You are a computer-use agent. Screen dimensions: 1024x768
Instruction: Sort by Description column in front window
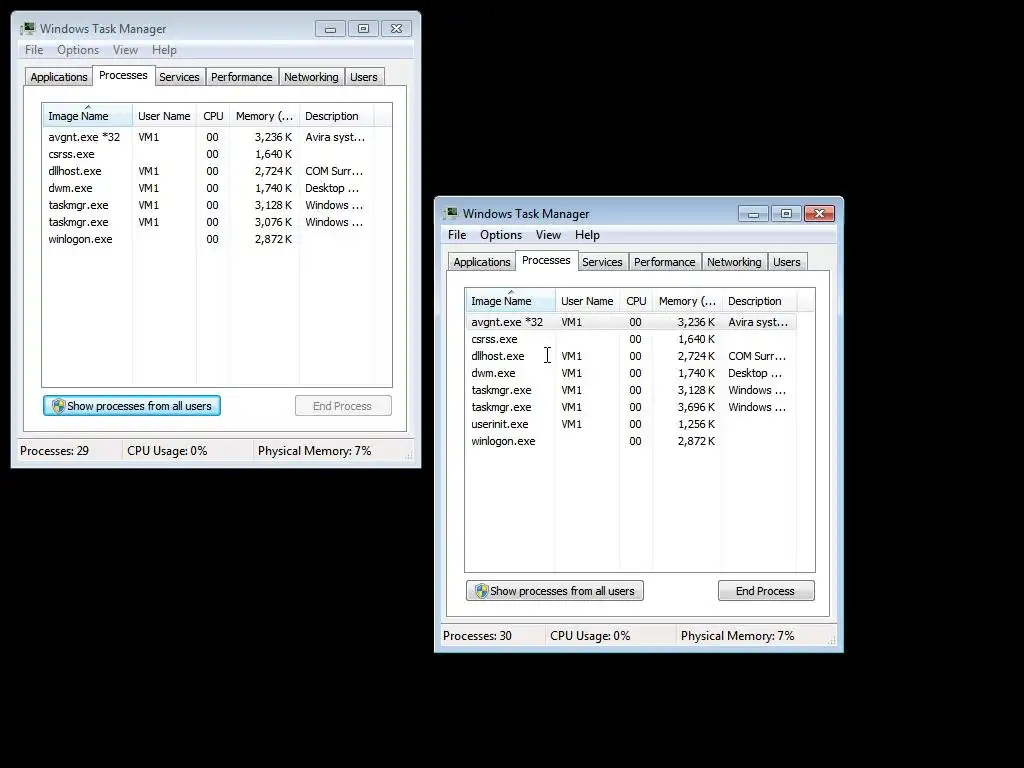[x=759, y=301]
